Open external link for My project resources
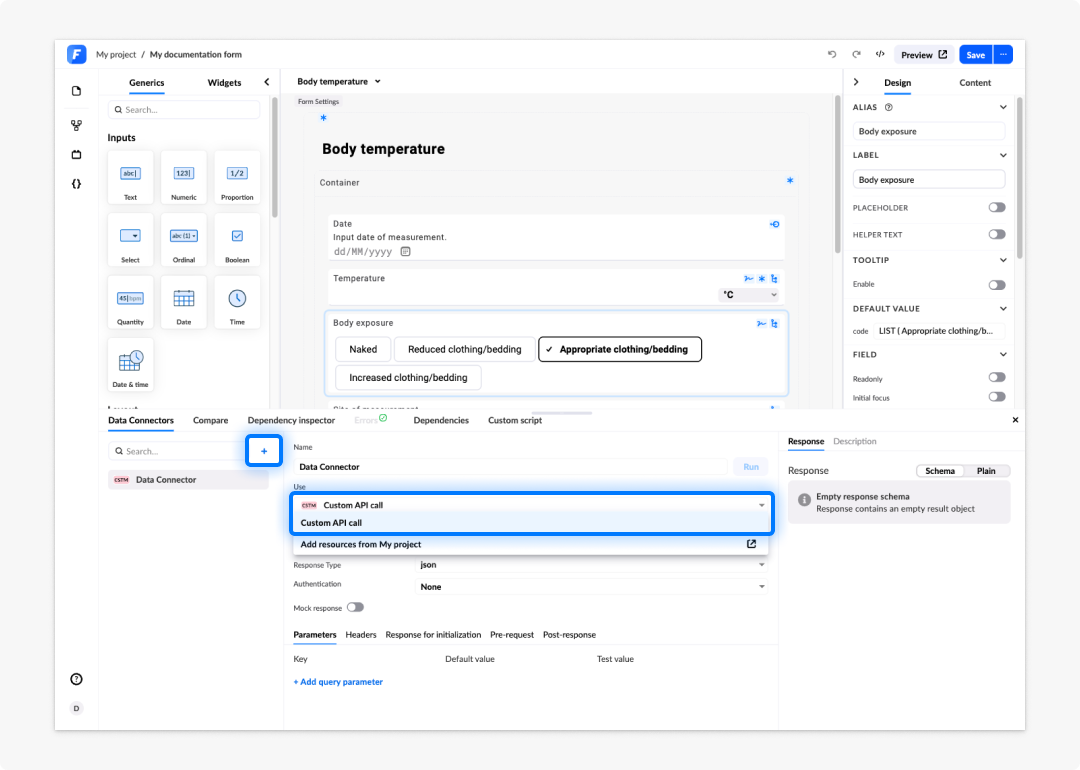Image resolution: width=1080 pixels, height=770 pixels. [751, 544]
